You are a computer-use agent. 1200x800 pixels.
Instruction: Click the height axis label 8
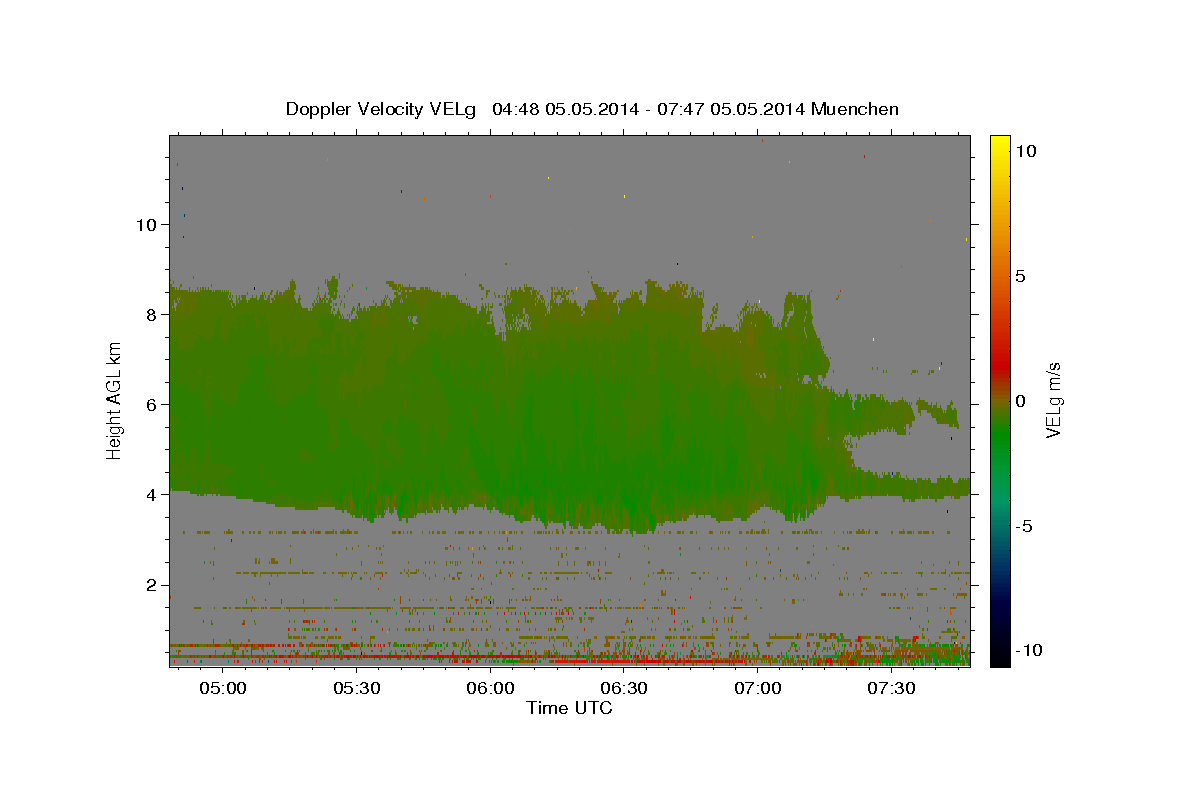coord(150,314)
